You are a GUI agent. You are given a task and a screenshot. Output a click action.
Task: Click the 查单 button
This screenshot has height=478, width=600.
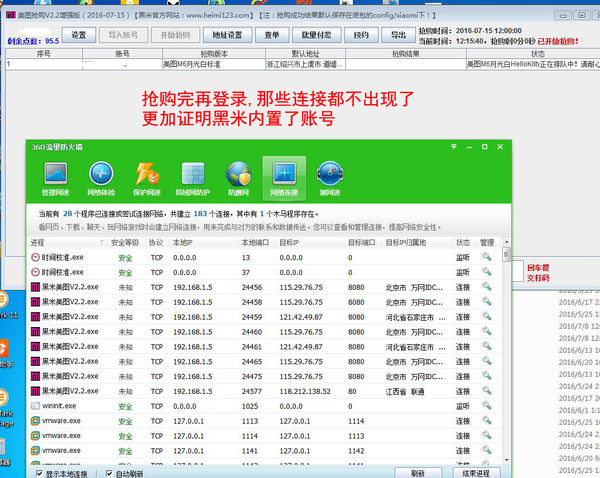(272, 35)
